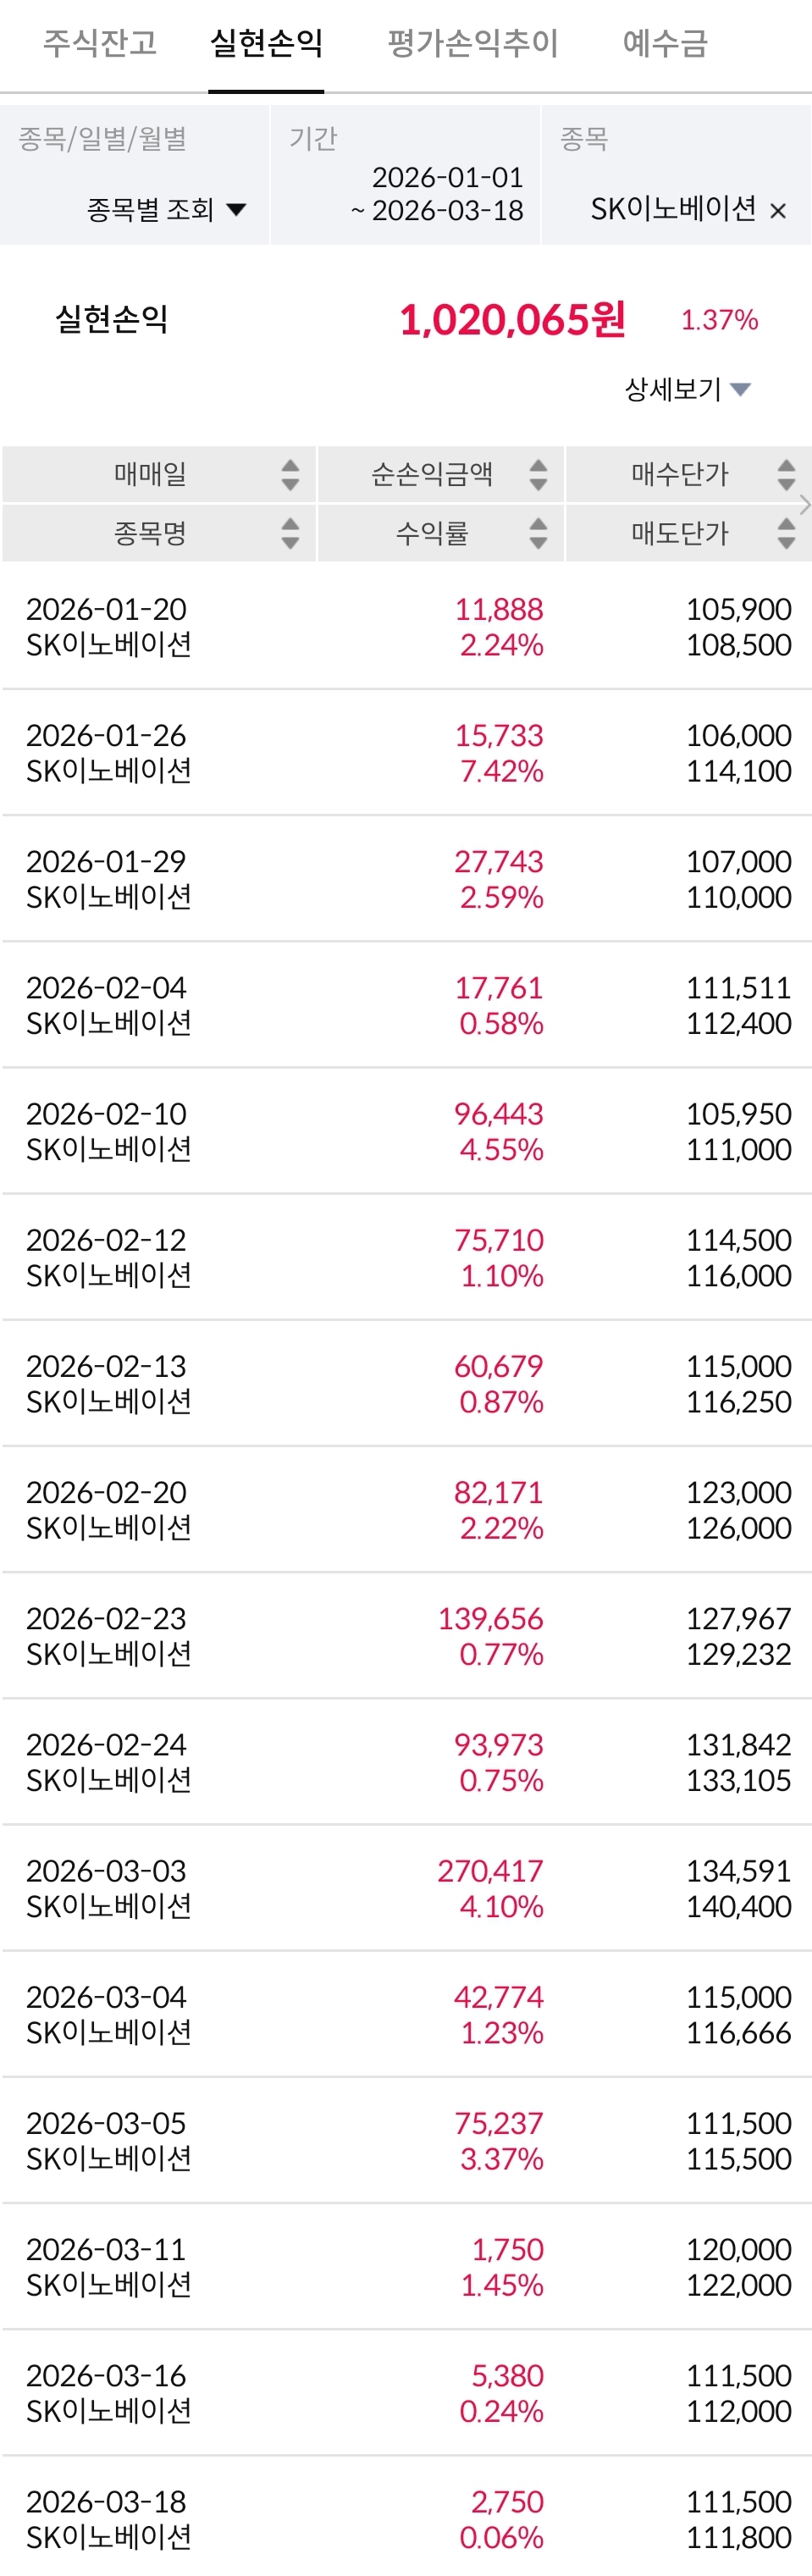Open the 종목별 조회 dropdown
This screenshot has height=2576, width=812.
166,210
